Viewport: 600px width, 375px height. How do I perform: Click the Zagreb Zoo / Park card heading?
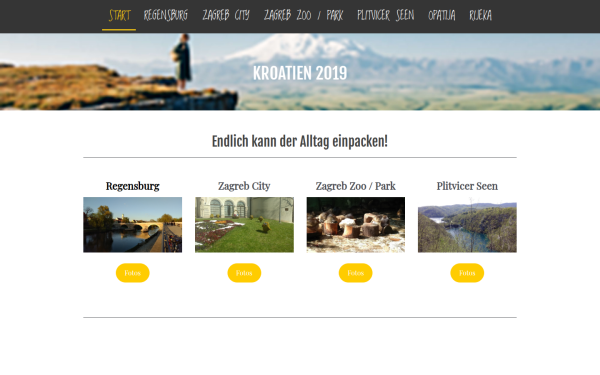[x=355, y=186]
